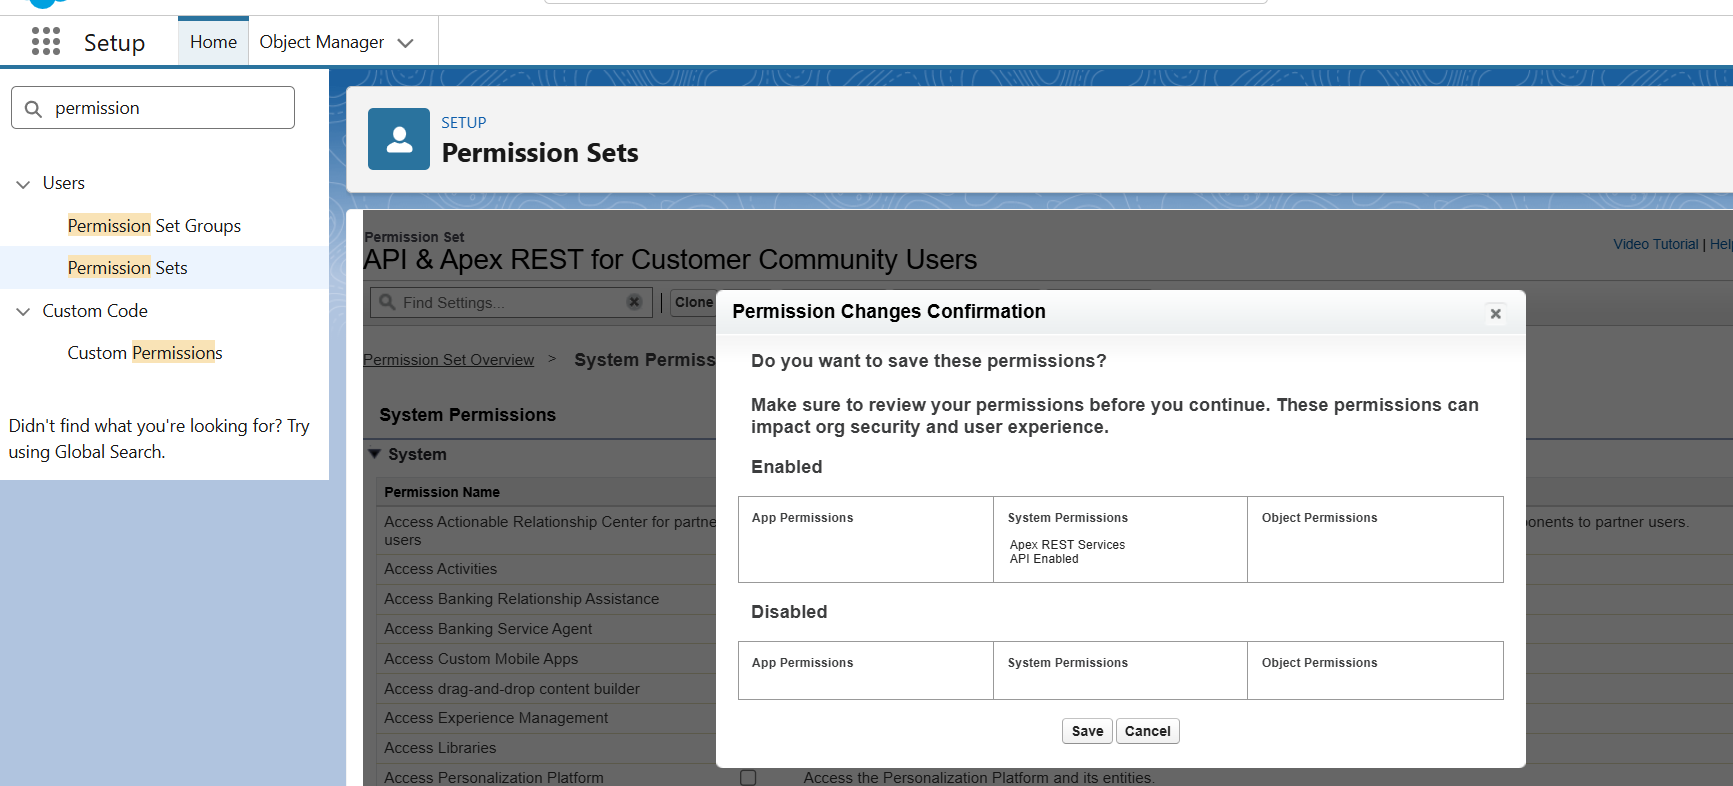This screenshot has height=786, width=1733.
Task: Toggle Access Personalization Platform checkbox
Action: click(x=748, y=777)
